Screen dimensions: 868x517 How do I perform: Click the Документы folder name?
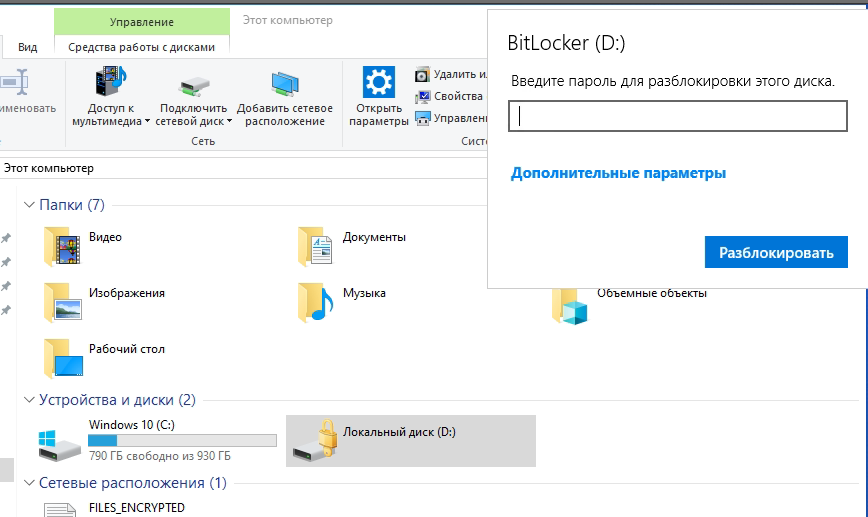point(374,237)
